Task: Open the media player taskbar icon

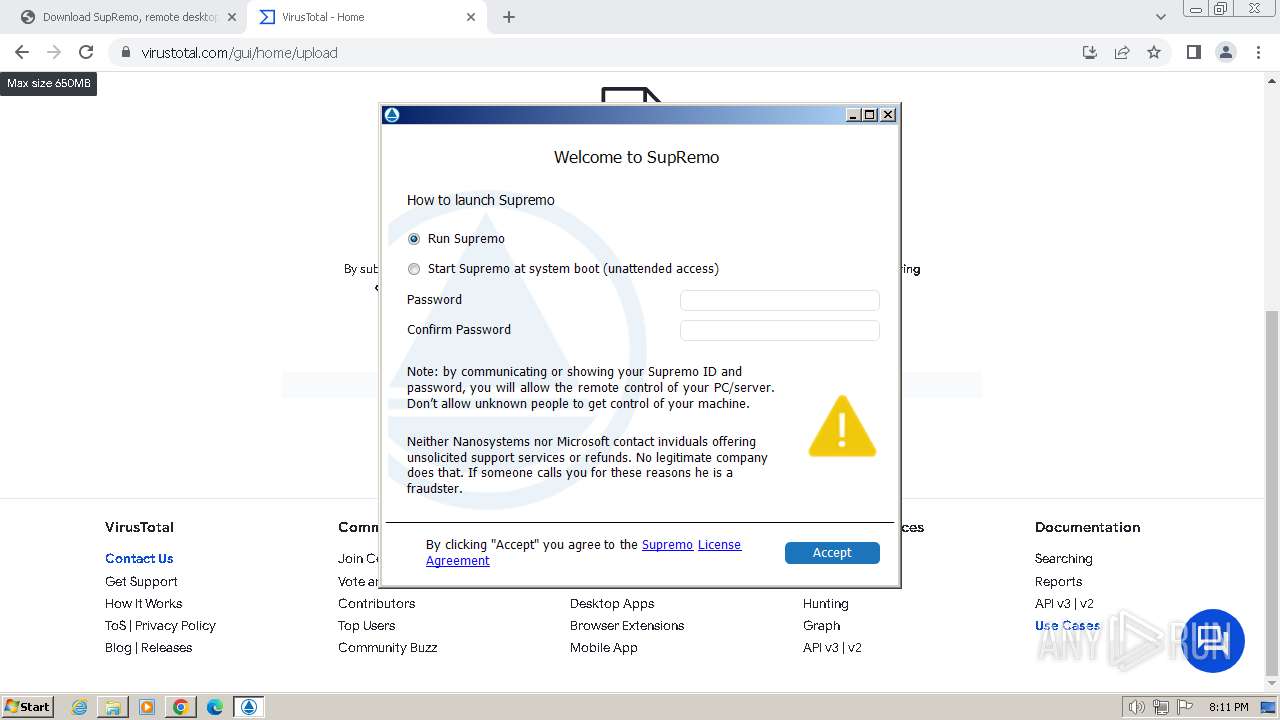Action: 147,707
